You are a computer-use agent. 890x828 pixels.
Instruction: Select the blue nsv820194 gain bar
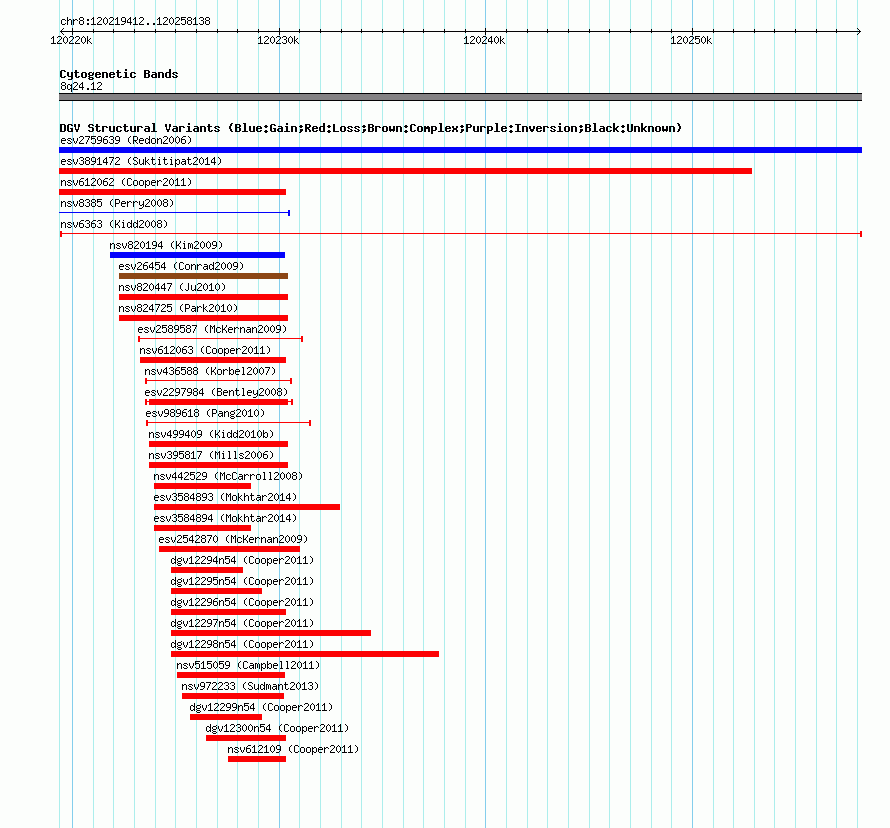pyautogui.click(x=198, y=255)
